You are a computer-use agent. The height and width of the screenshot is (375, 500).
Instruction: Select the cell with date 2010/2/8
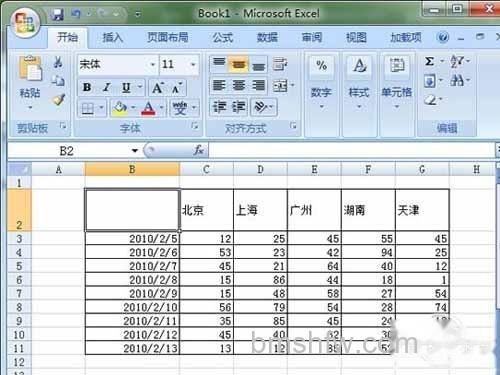click(132, 280)
